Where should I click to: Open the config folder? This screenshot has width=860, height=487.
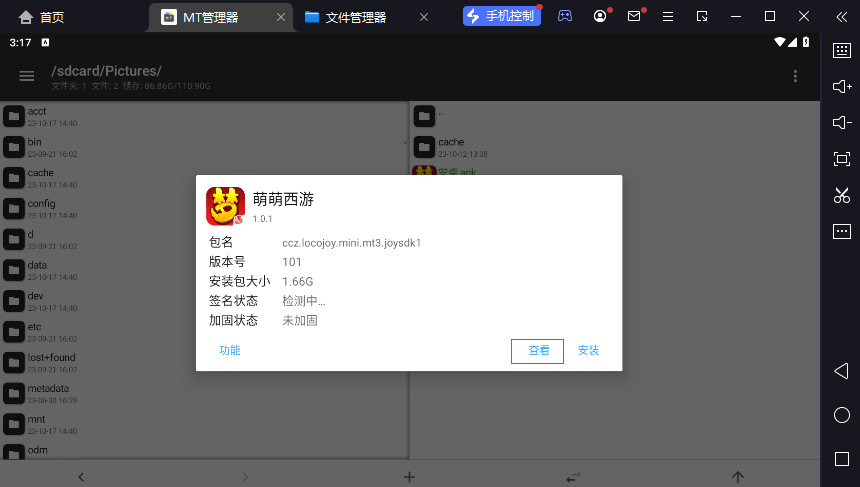tap(204, 208)
